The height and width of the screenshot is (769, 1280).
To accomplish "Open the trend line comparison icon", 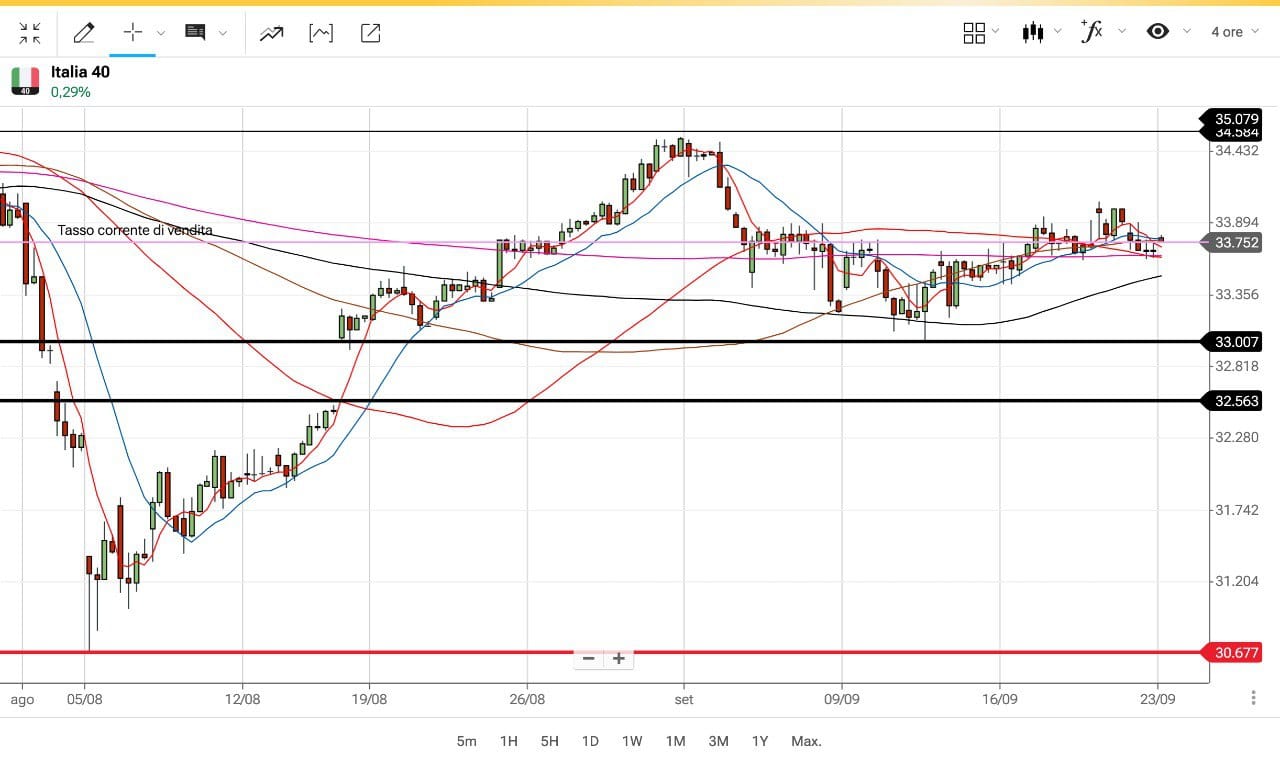I will pos(271,33).
